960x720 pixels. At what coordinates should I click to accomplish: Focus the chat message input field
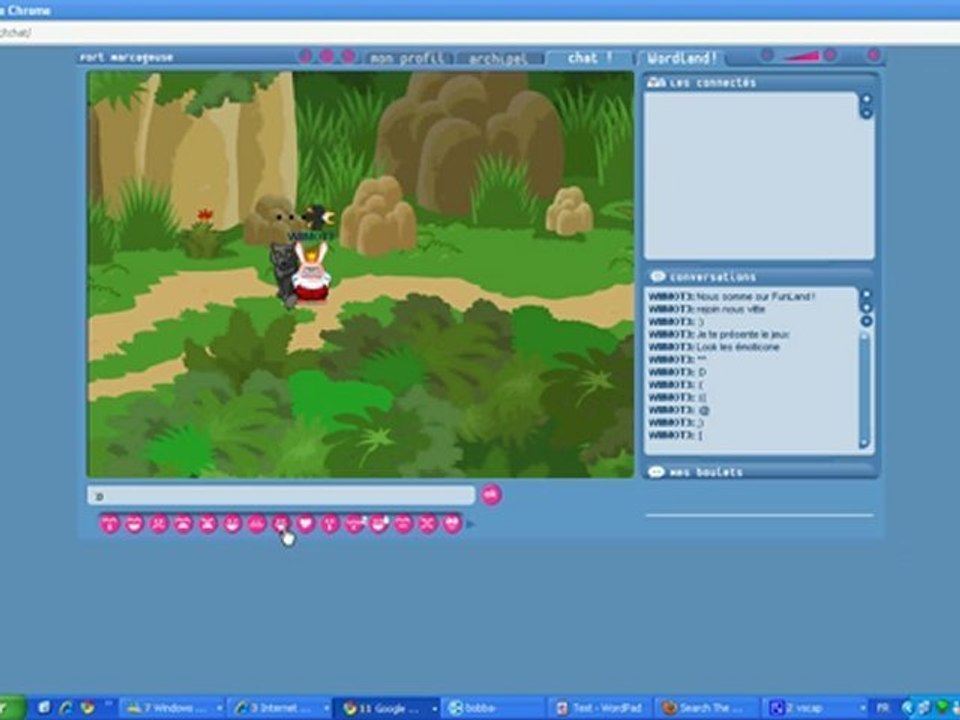pyautogui.click(x=281, y=496)
